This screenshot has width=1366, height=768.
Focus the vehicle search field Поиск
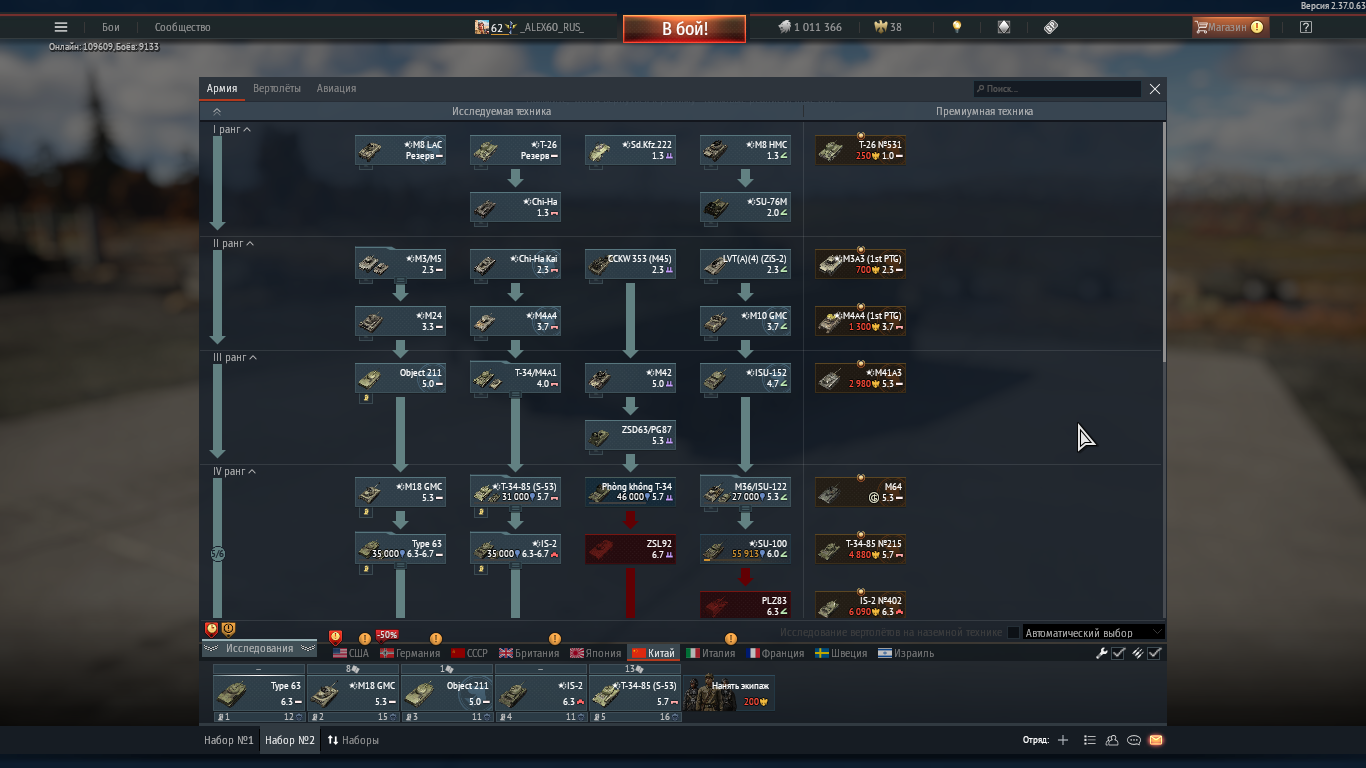pyautogui.click(x=1057, y=89)
